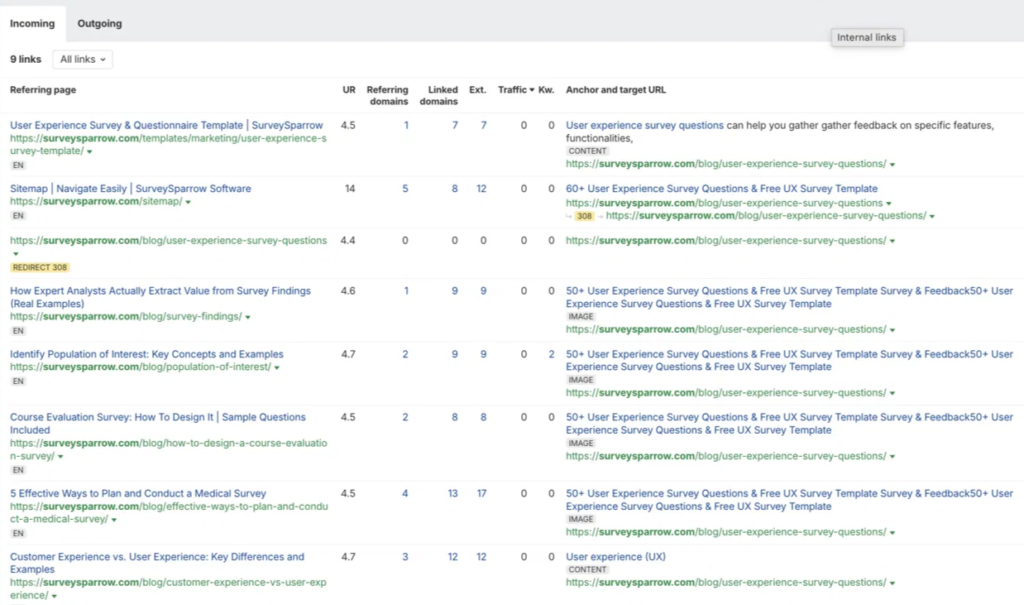This screenshot has height=605, width=1024.
Task: Click the EN language tag under Sitemap URL
Action: 18,216
